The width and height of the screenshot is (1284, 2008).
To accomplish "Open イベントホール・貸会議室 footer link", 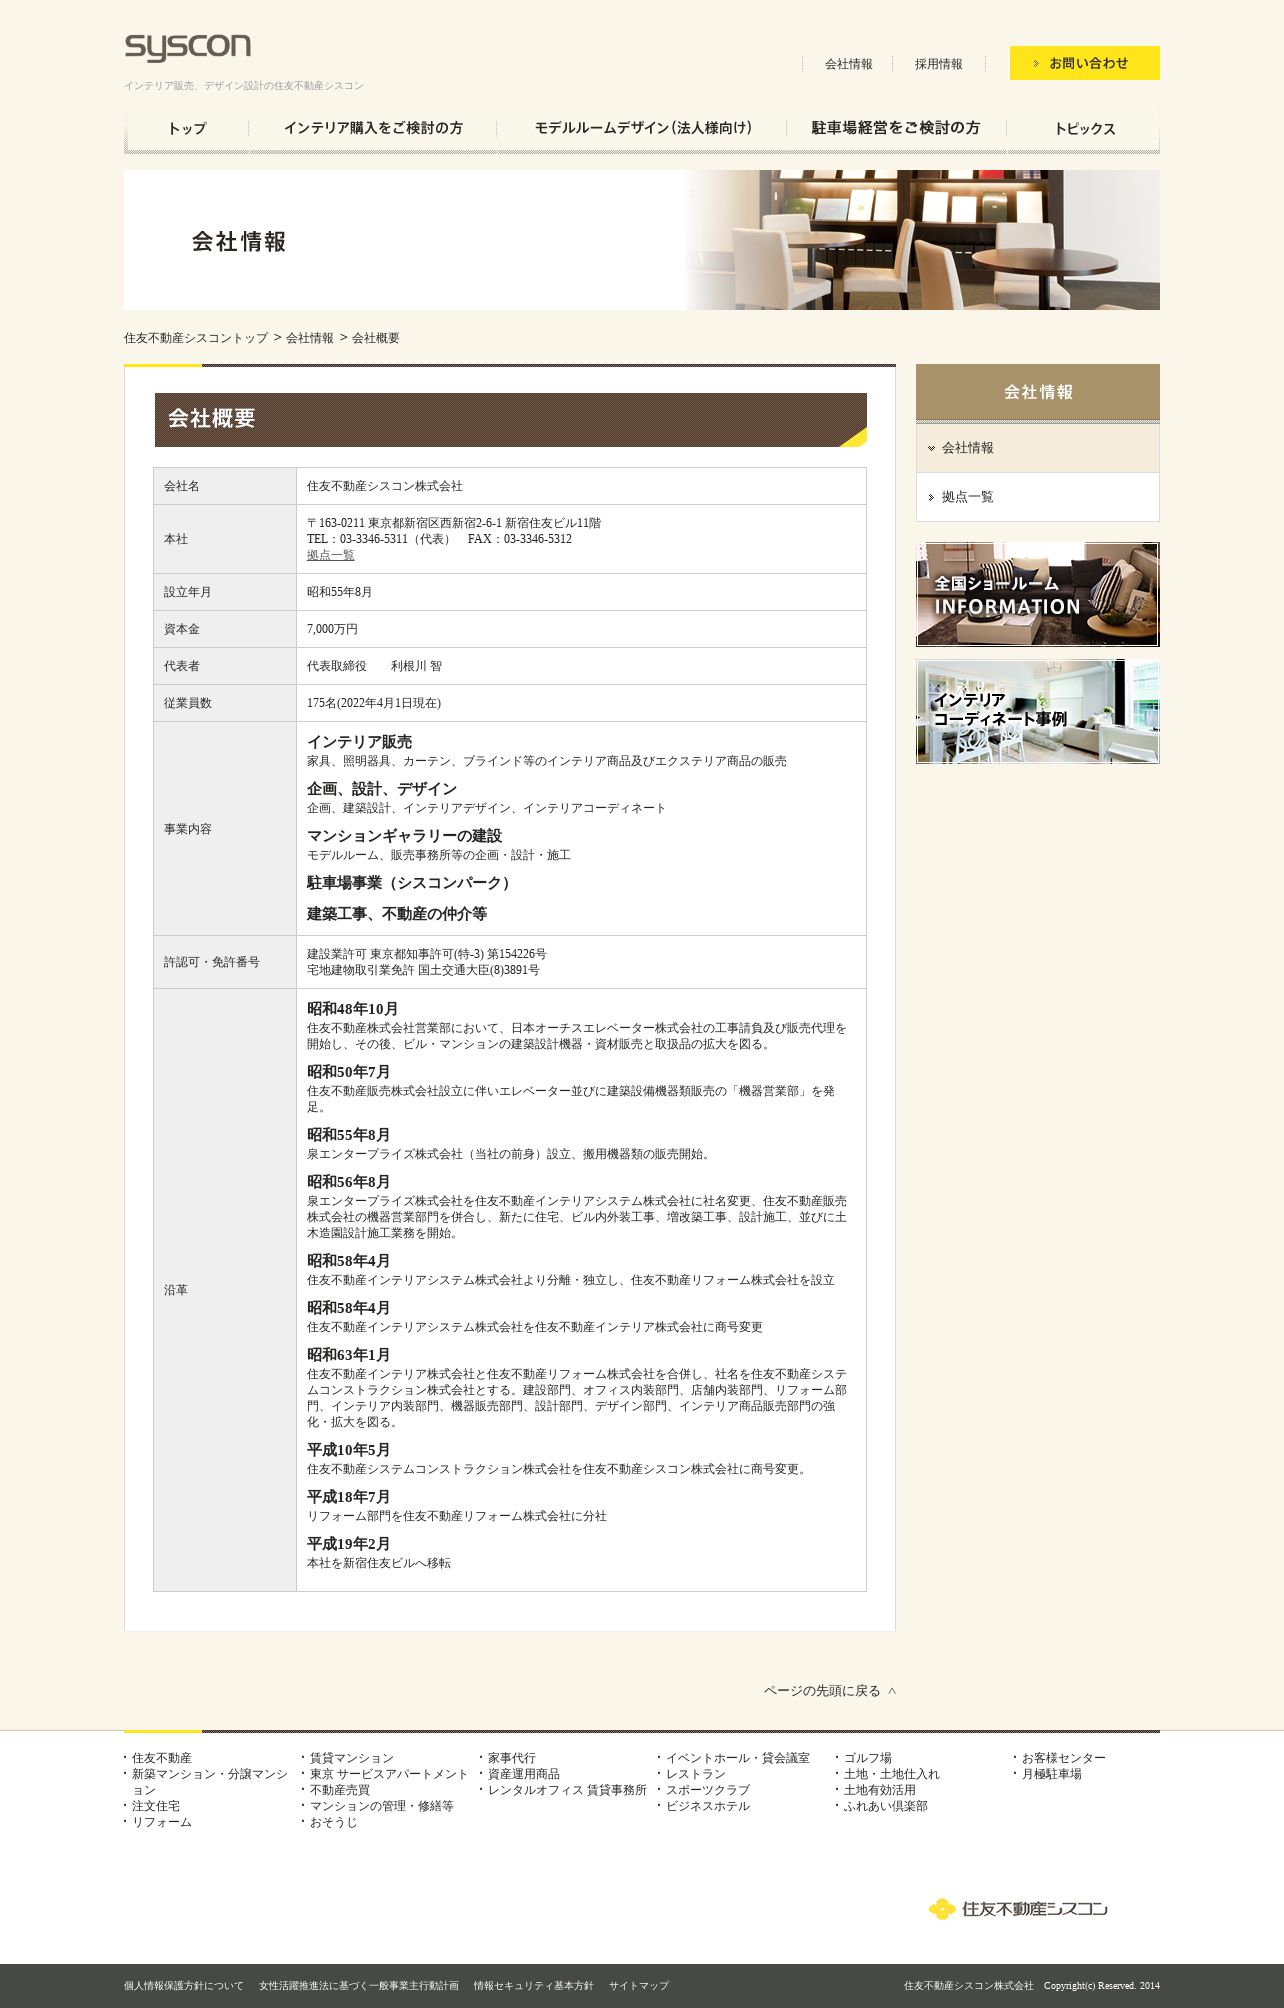I will coord(738,1758).
